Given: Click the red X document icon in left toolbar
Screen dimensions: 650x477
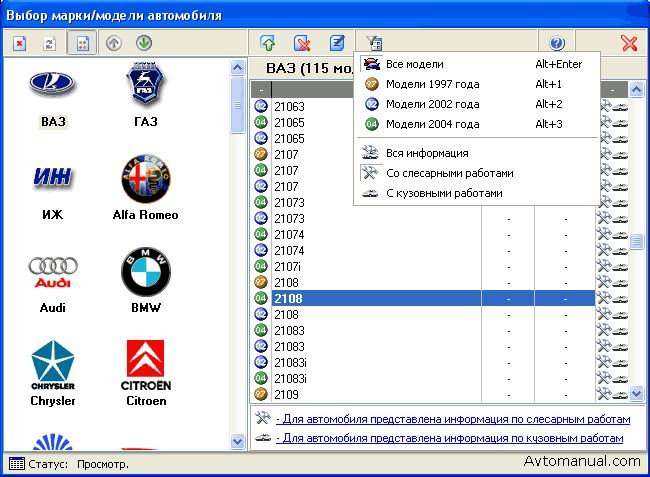Looking at the screenshot, I should pyautogui.click(x=19, y=43).
